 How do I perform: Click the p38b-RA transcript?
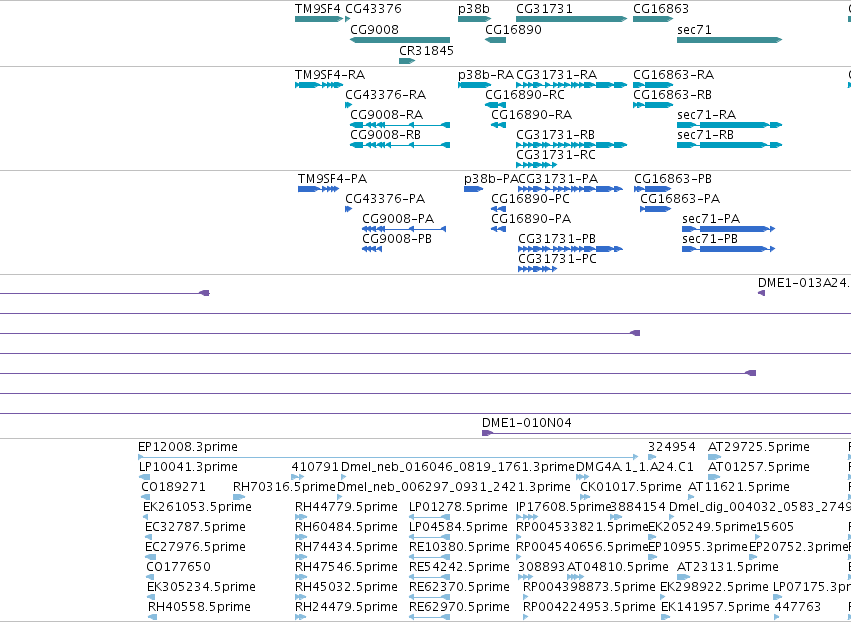474,85
